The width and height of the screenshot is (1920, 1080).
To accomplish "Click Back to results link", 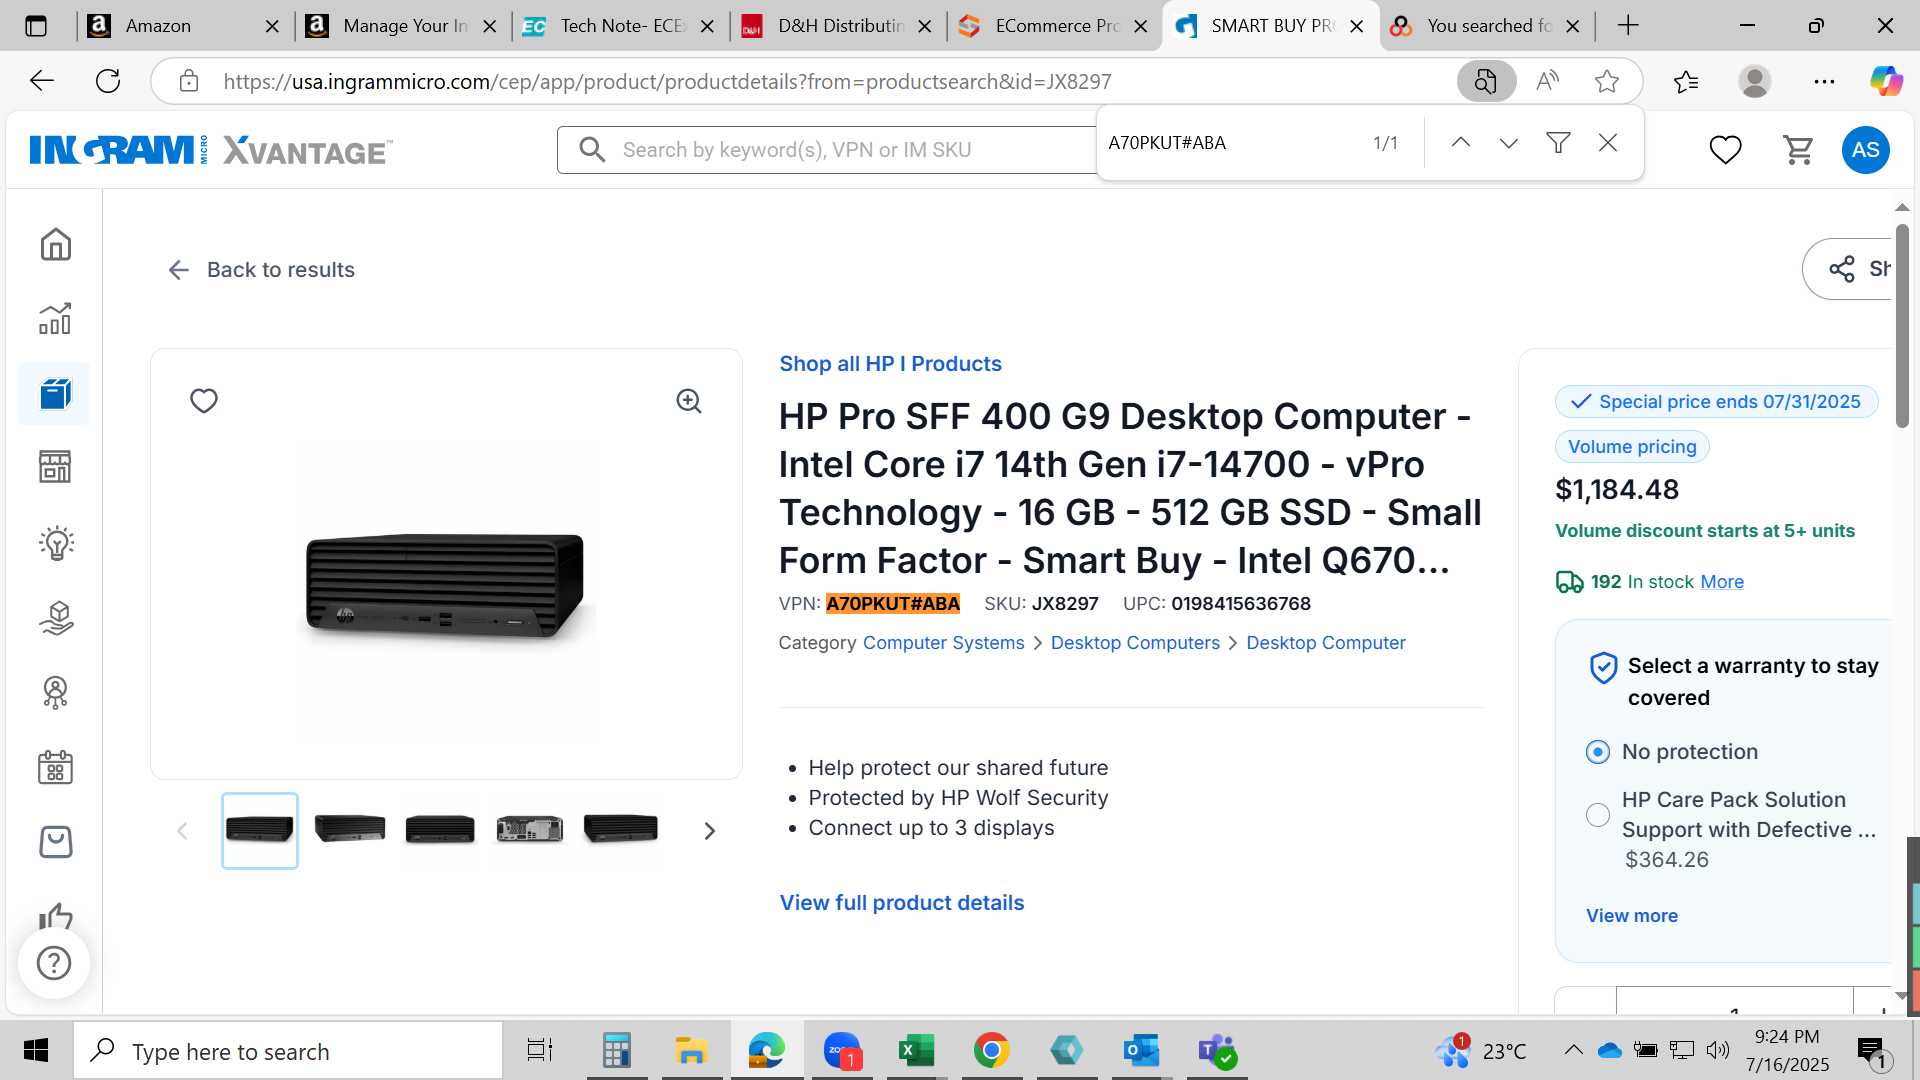I will [262, 270].
